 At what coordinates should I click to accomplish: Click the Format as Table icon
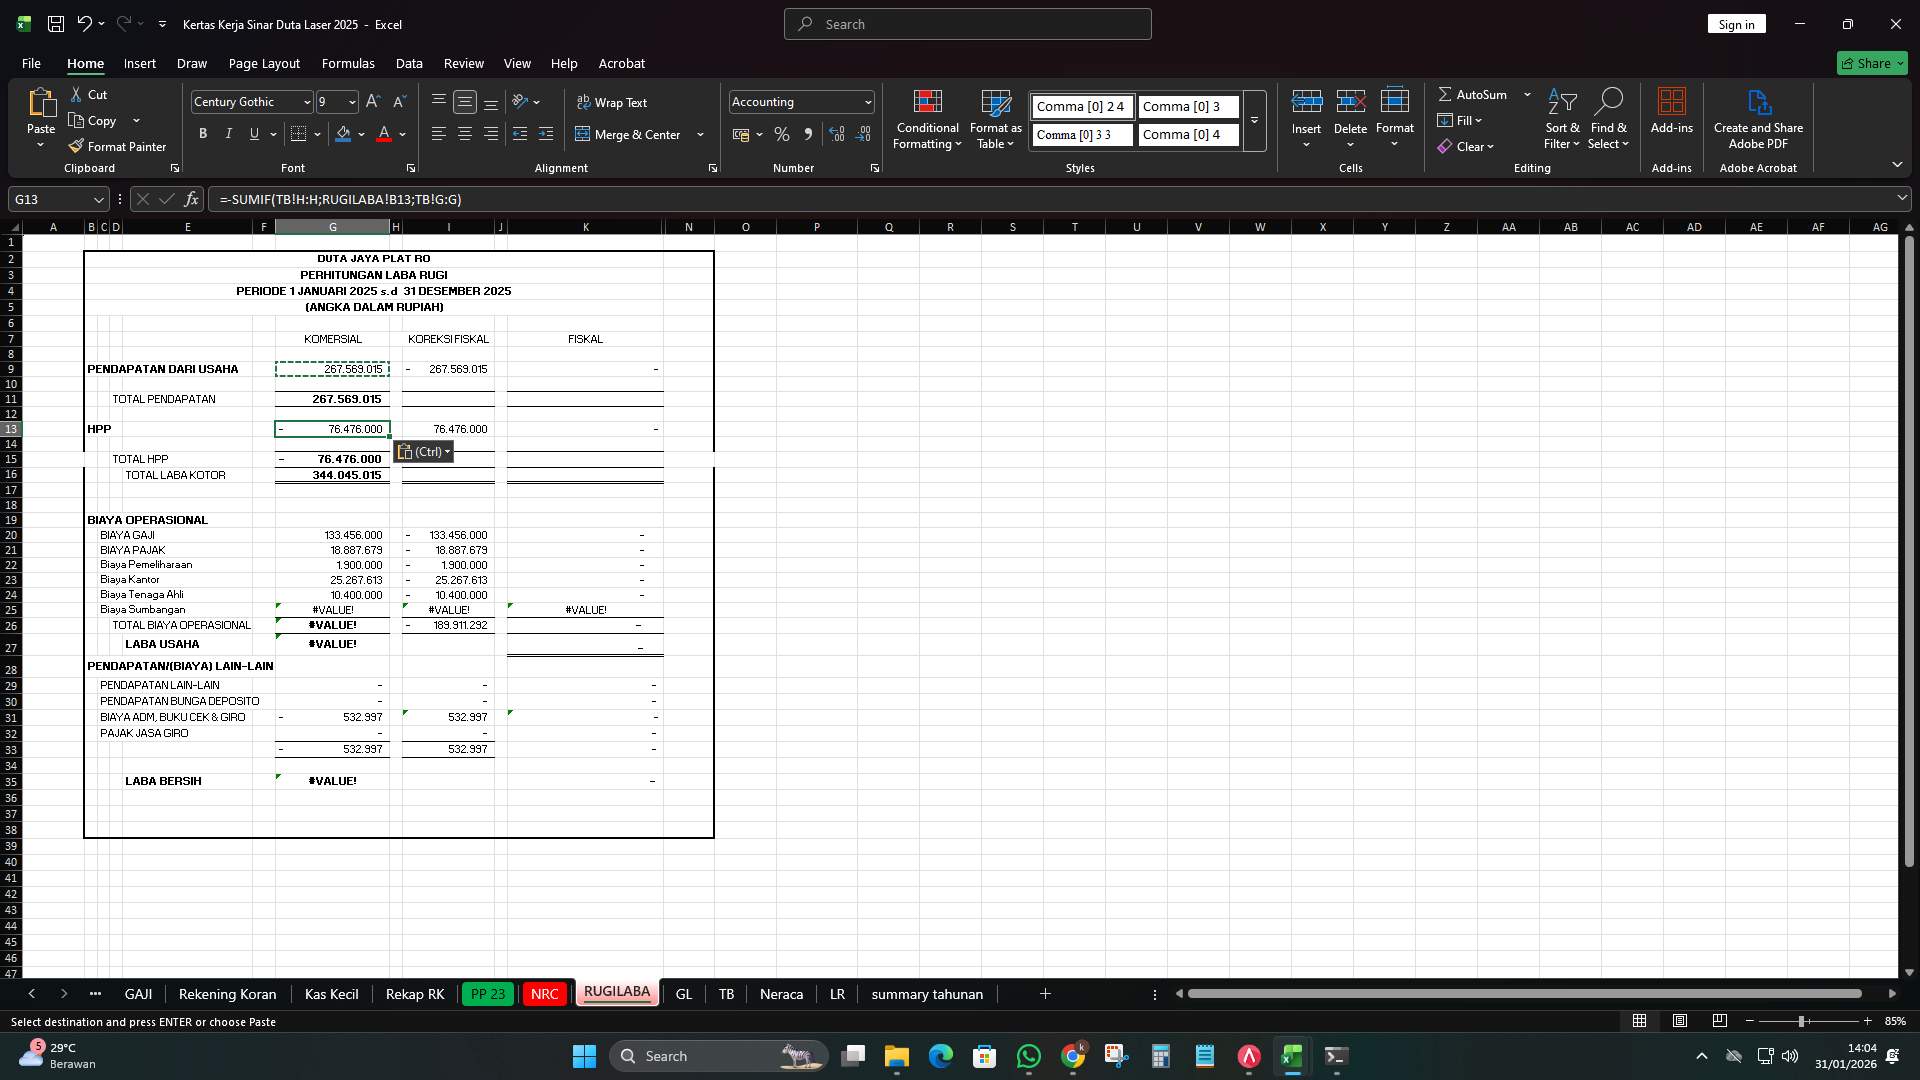994,118
